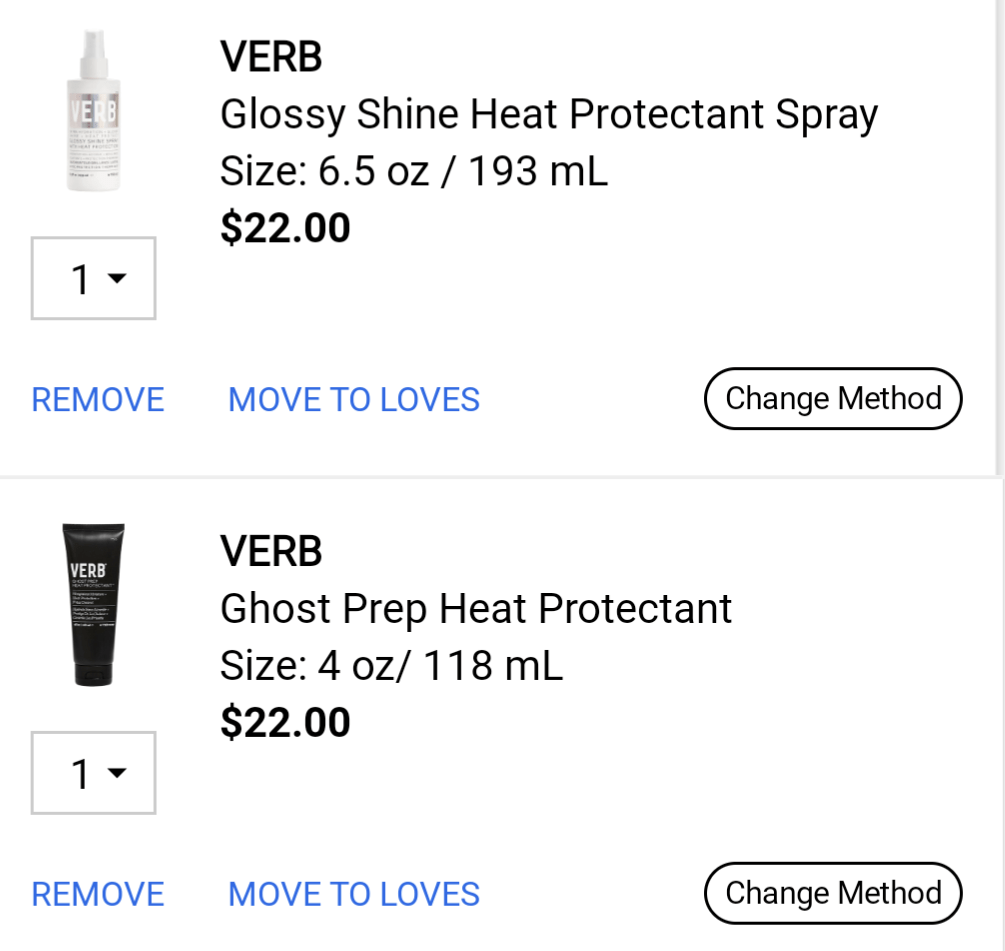The image size is (1005, 951).
Task: Select the Glossy Shine Heat Protectant Spray title
Action: 548,113
